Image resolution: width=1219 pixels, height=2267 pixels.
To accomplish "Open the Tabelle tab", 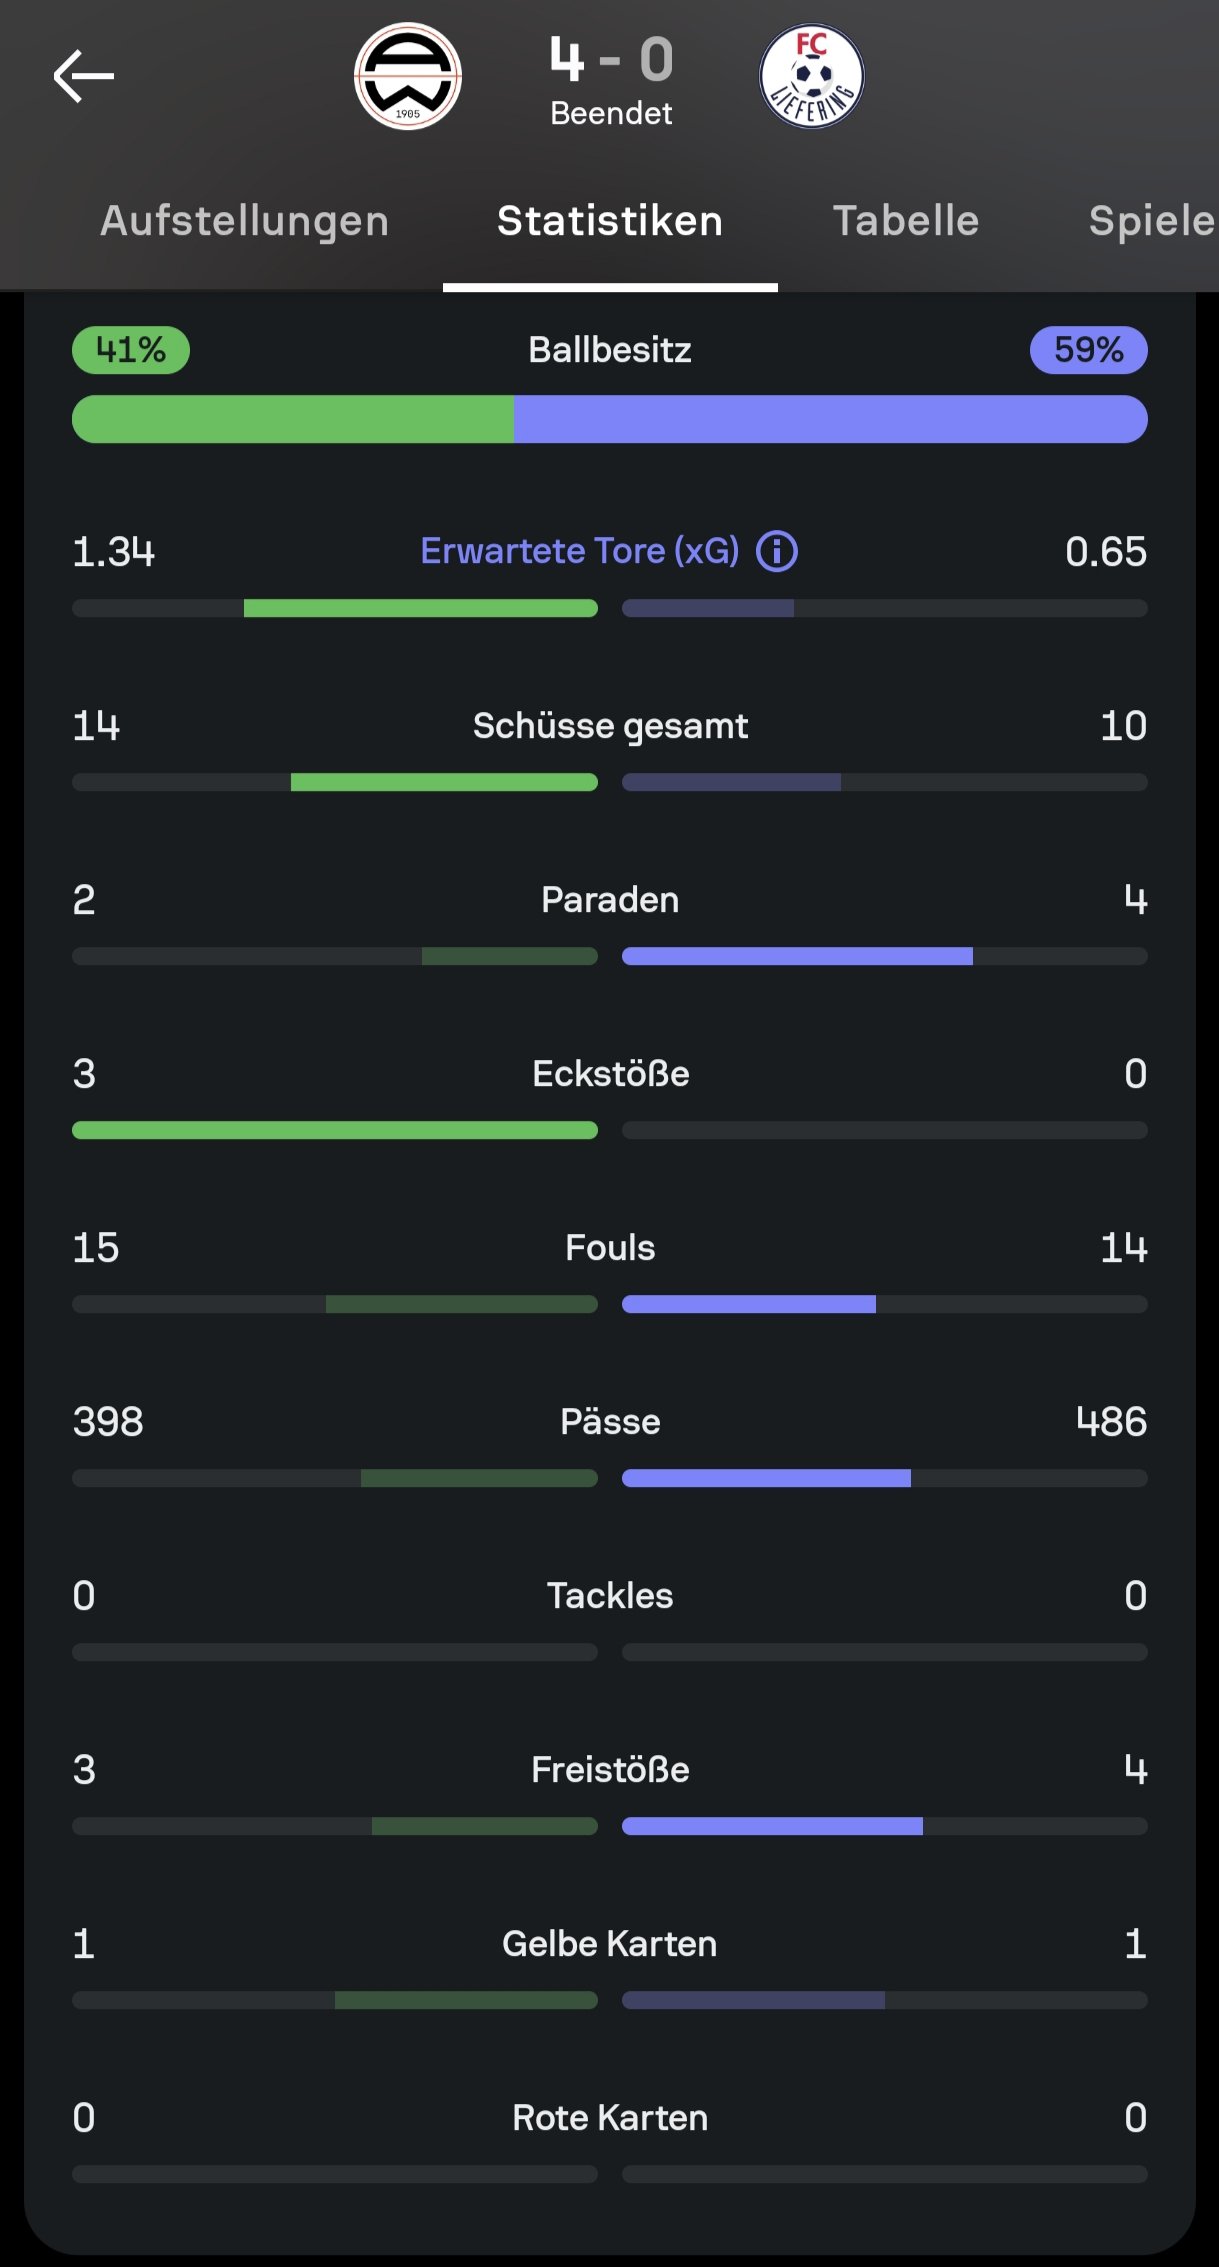I will 906,221.
